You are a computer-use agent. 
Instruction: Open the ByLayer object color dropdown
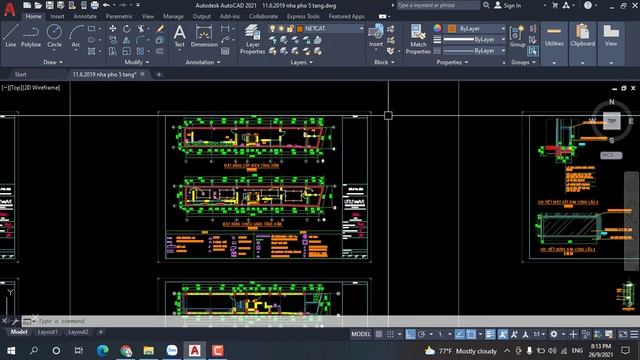point(503,29)
